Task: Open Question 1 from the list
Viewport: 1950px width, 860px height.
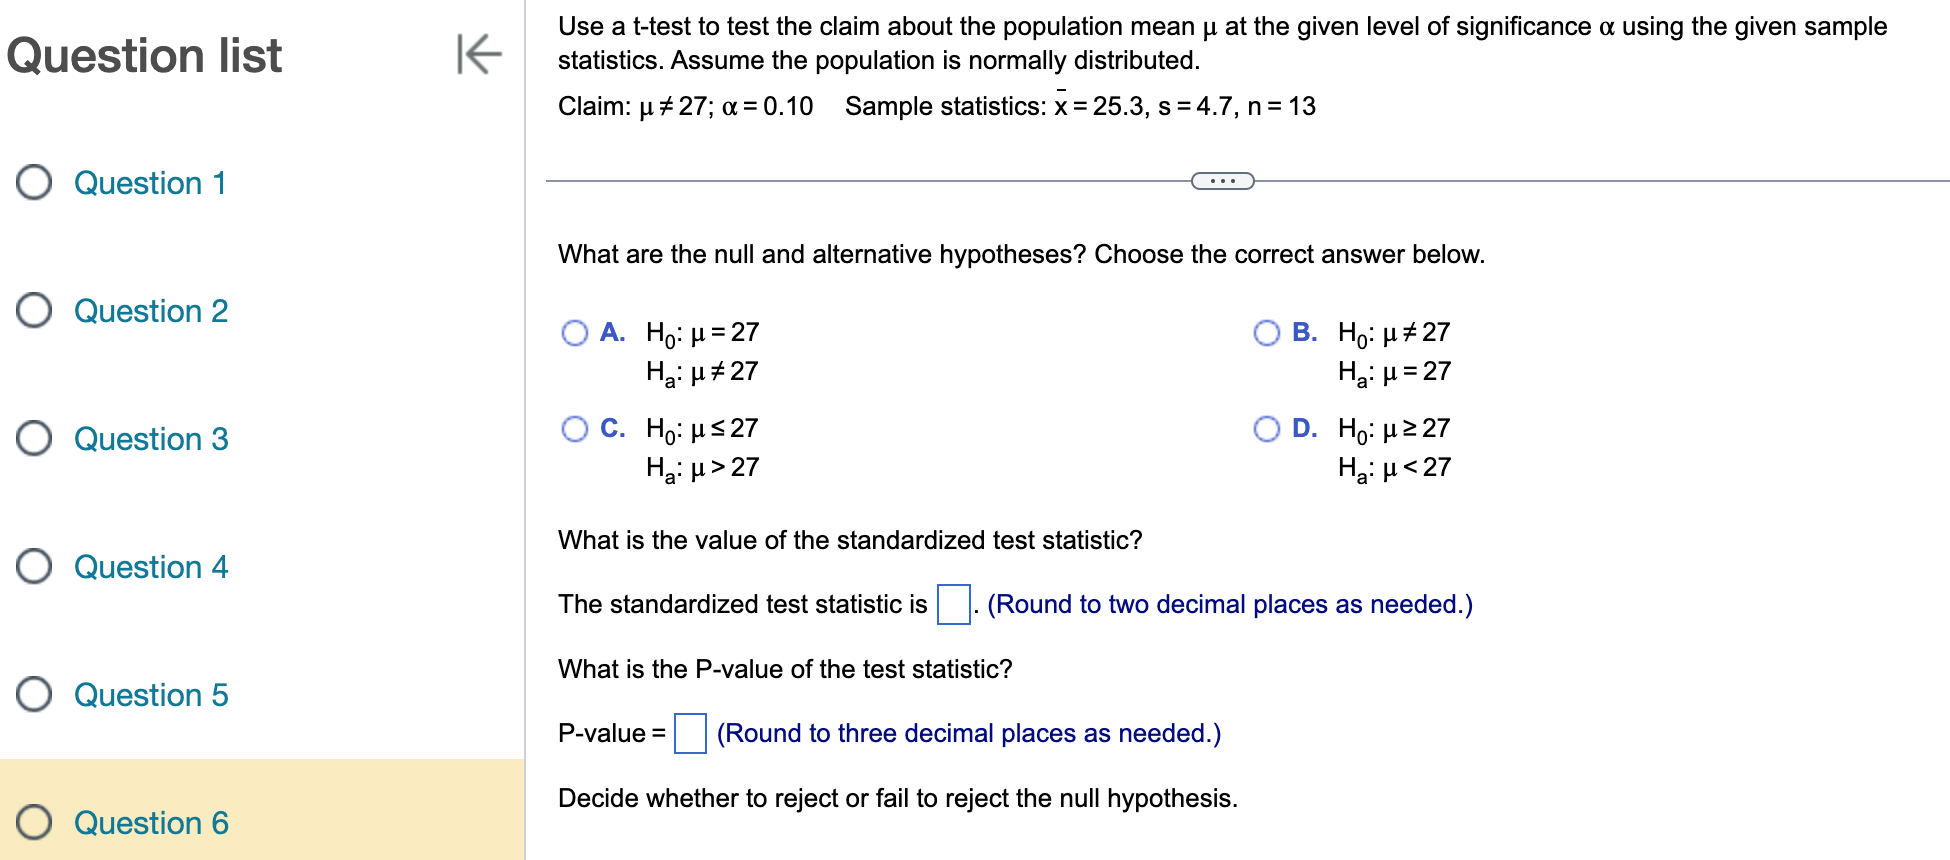Action: (150, 183)
